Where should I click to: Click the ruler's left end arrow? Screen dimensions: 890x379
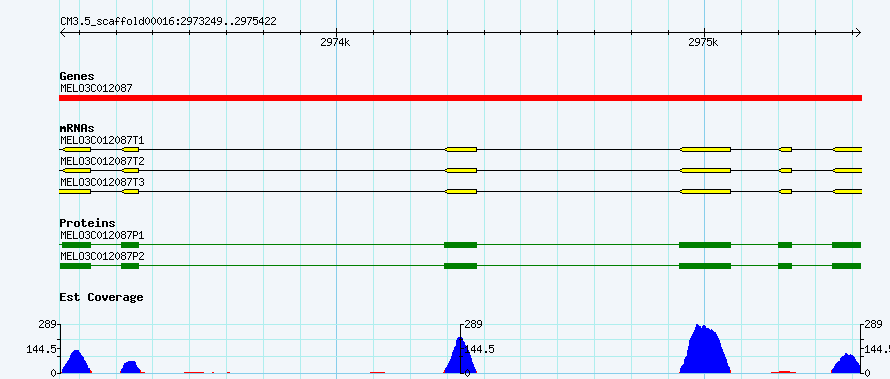[63, 32]
